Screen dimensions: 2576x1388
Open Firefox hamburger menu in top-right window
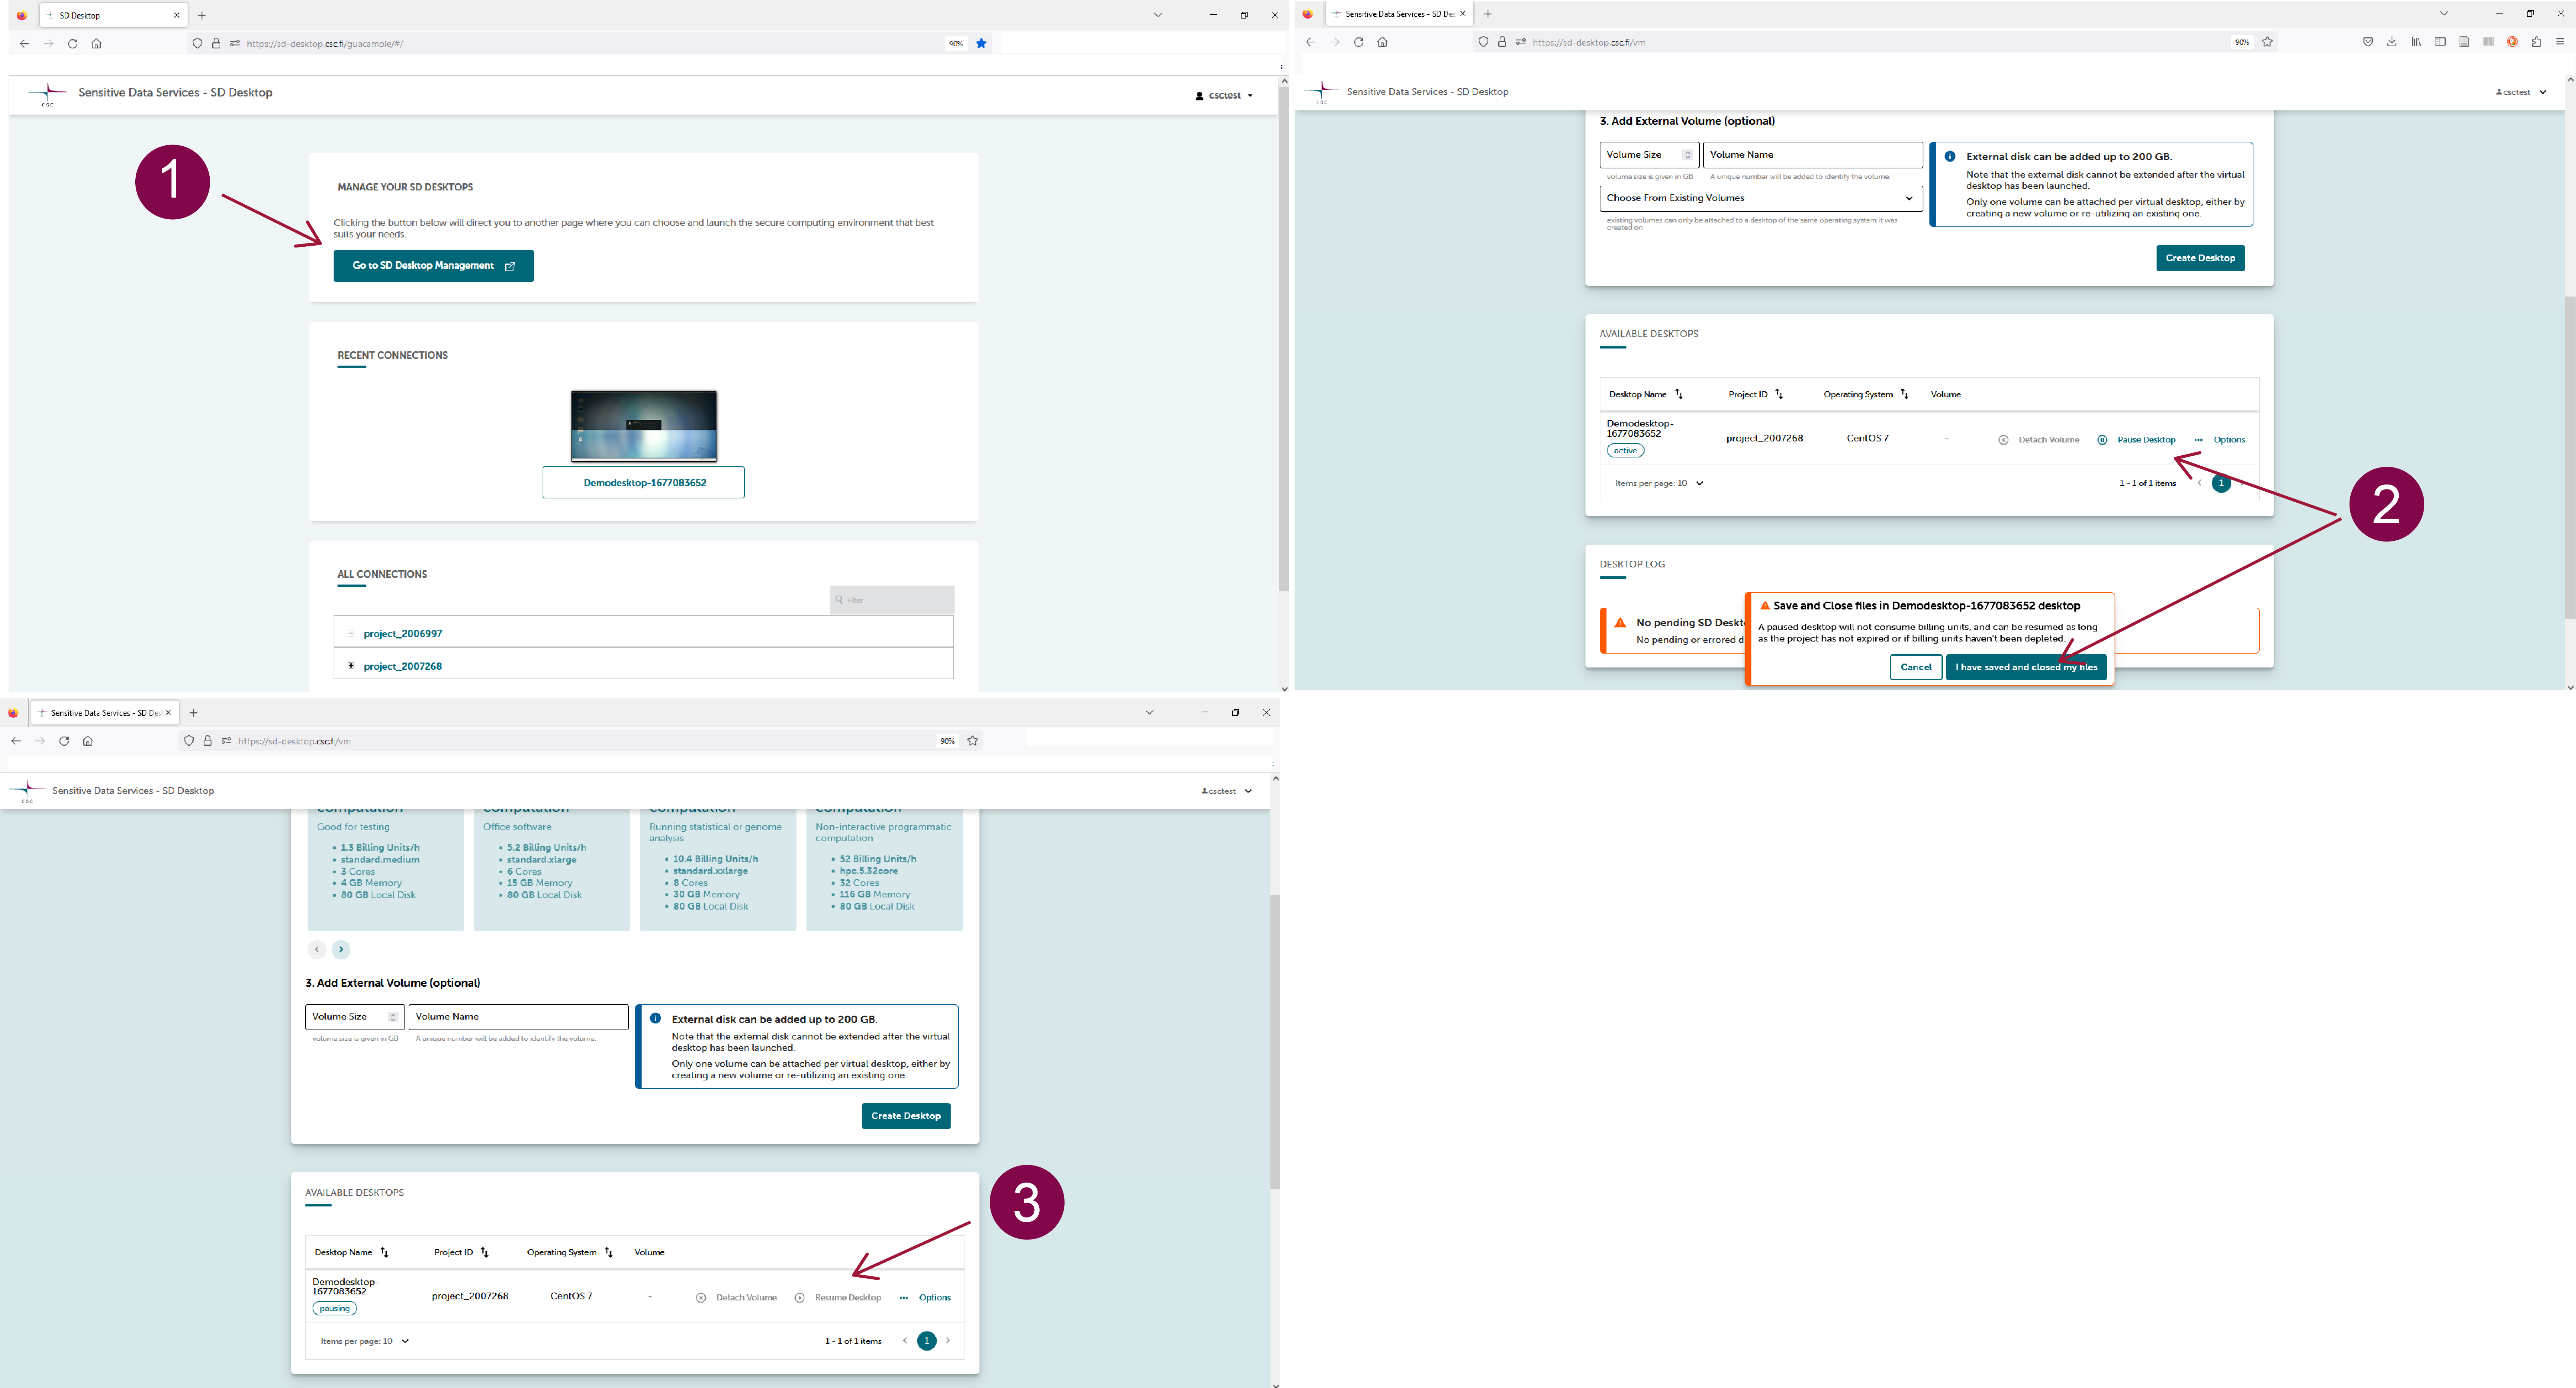coord(2560,42)
